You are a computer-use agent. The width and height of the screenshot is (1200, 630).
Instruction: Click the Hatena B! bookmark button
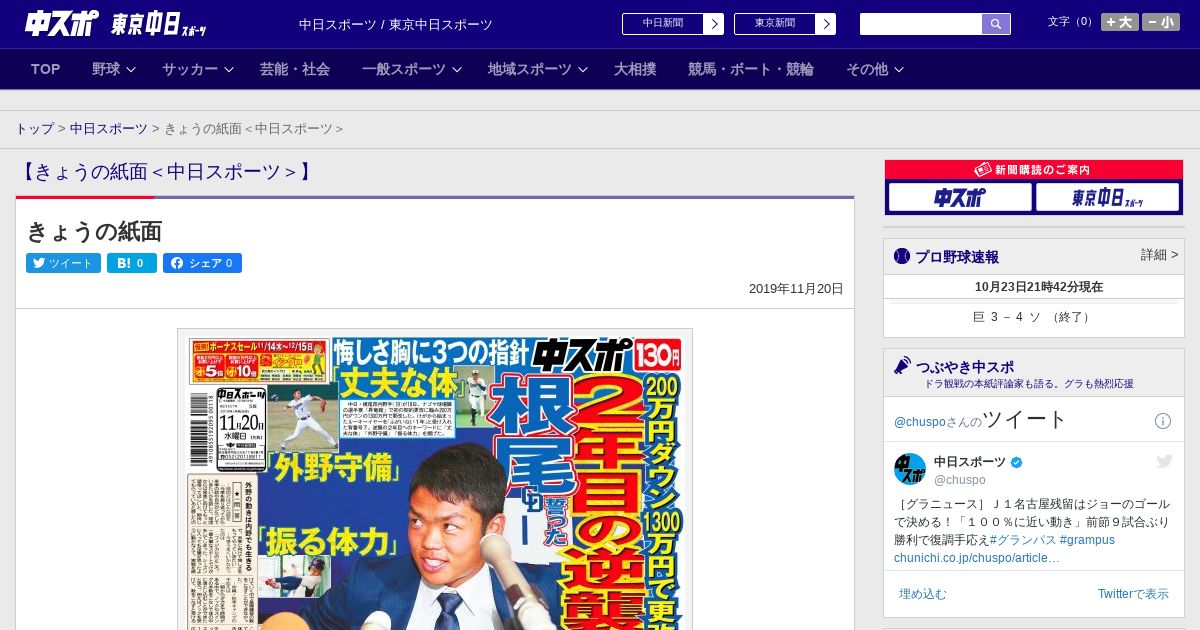(x=132, y=263)
